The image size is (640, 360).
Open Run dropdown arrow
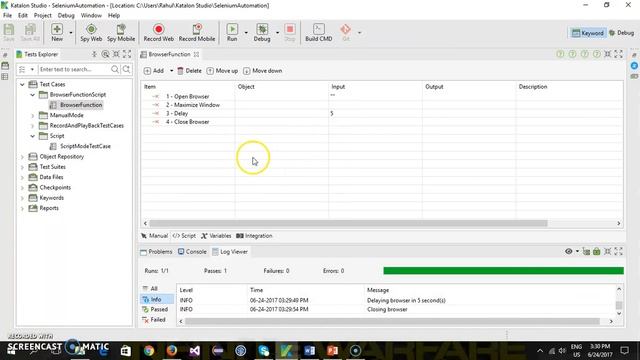pos(246,33)
